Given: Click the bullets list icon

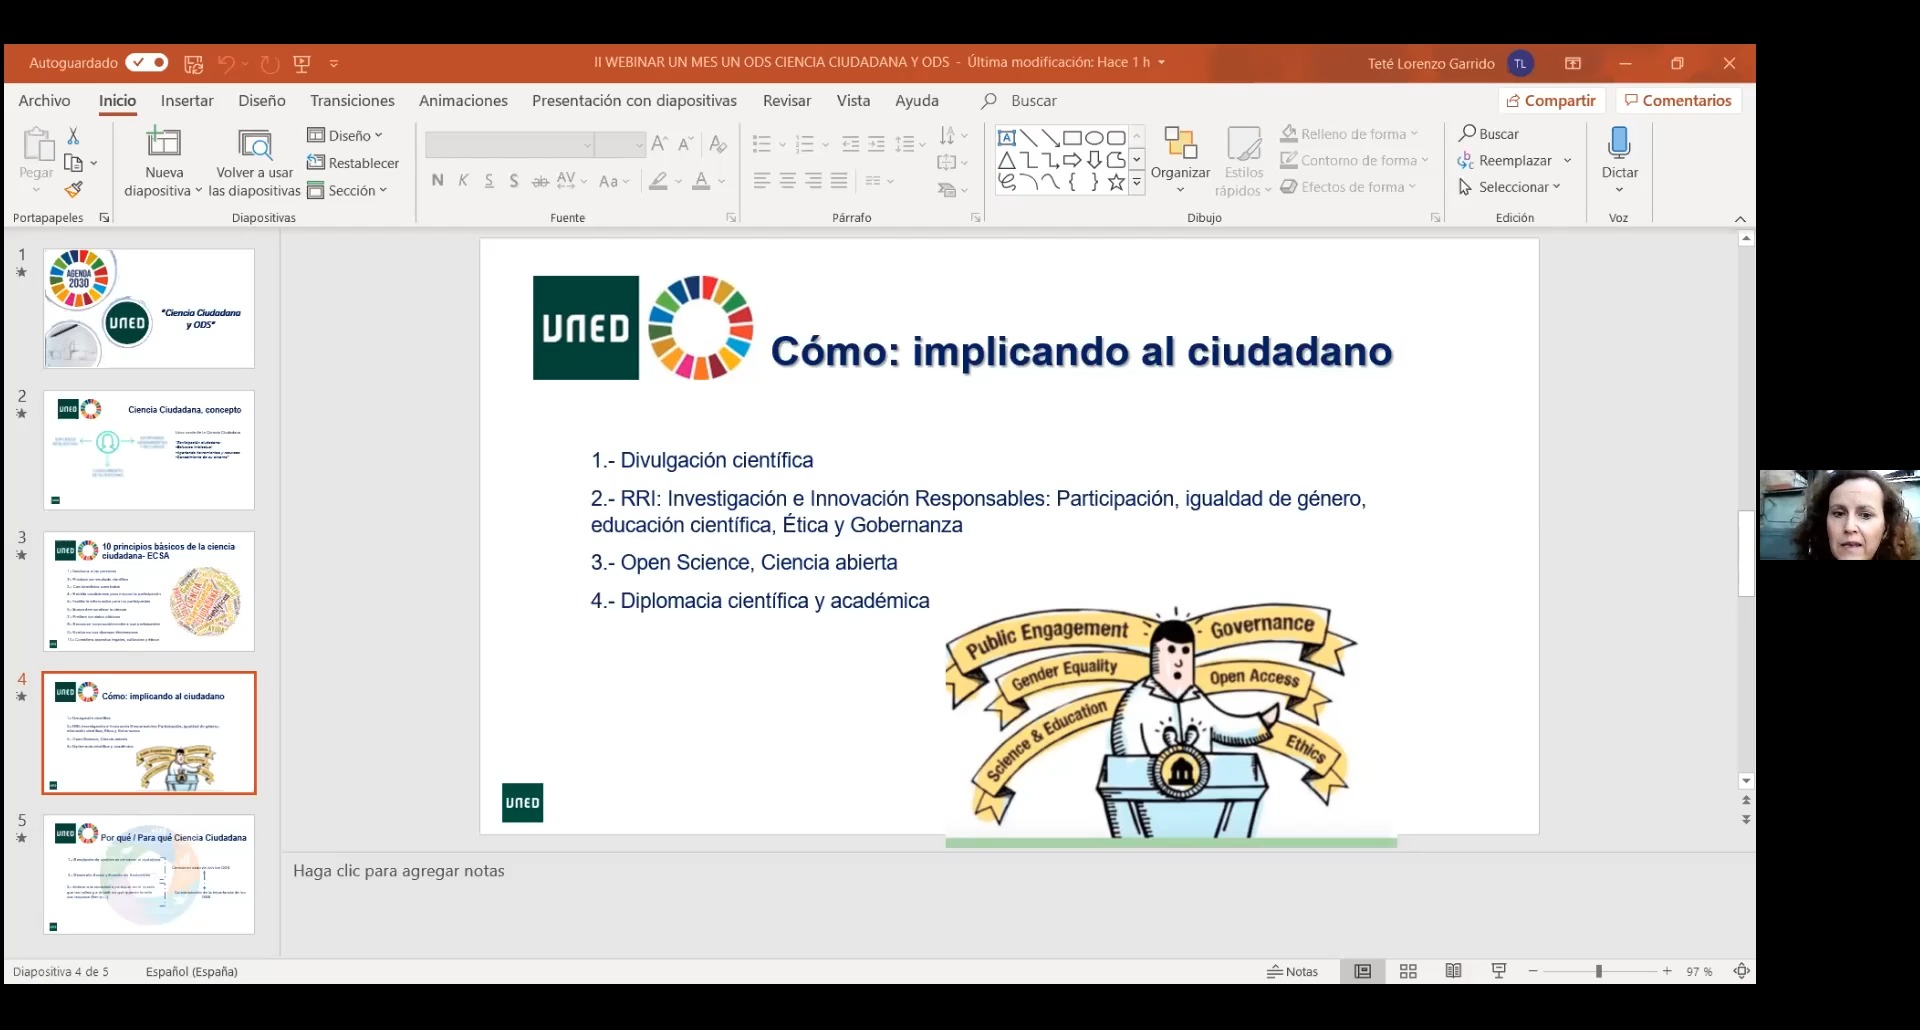Looking at the screenshot, I should point(762,144).
